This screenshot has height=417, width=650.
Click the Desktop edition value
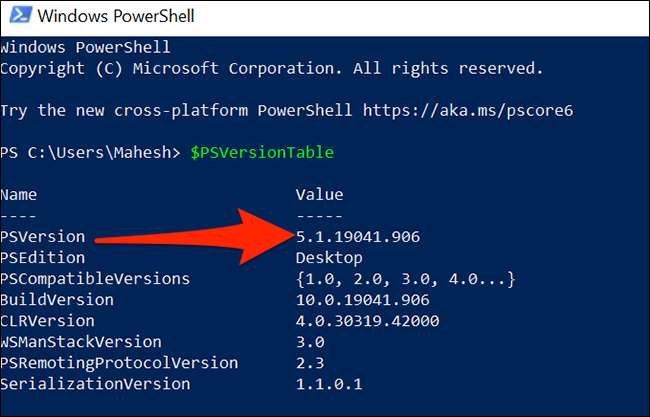[329, 258]
